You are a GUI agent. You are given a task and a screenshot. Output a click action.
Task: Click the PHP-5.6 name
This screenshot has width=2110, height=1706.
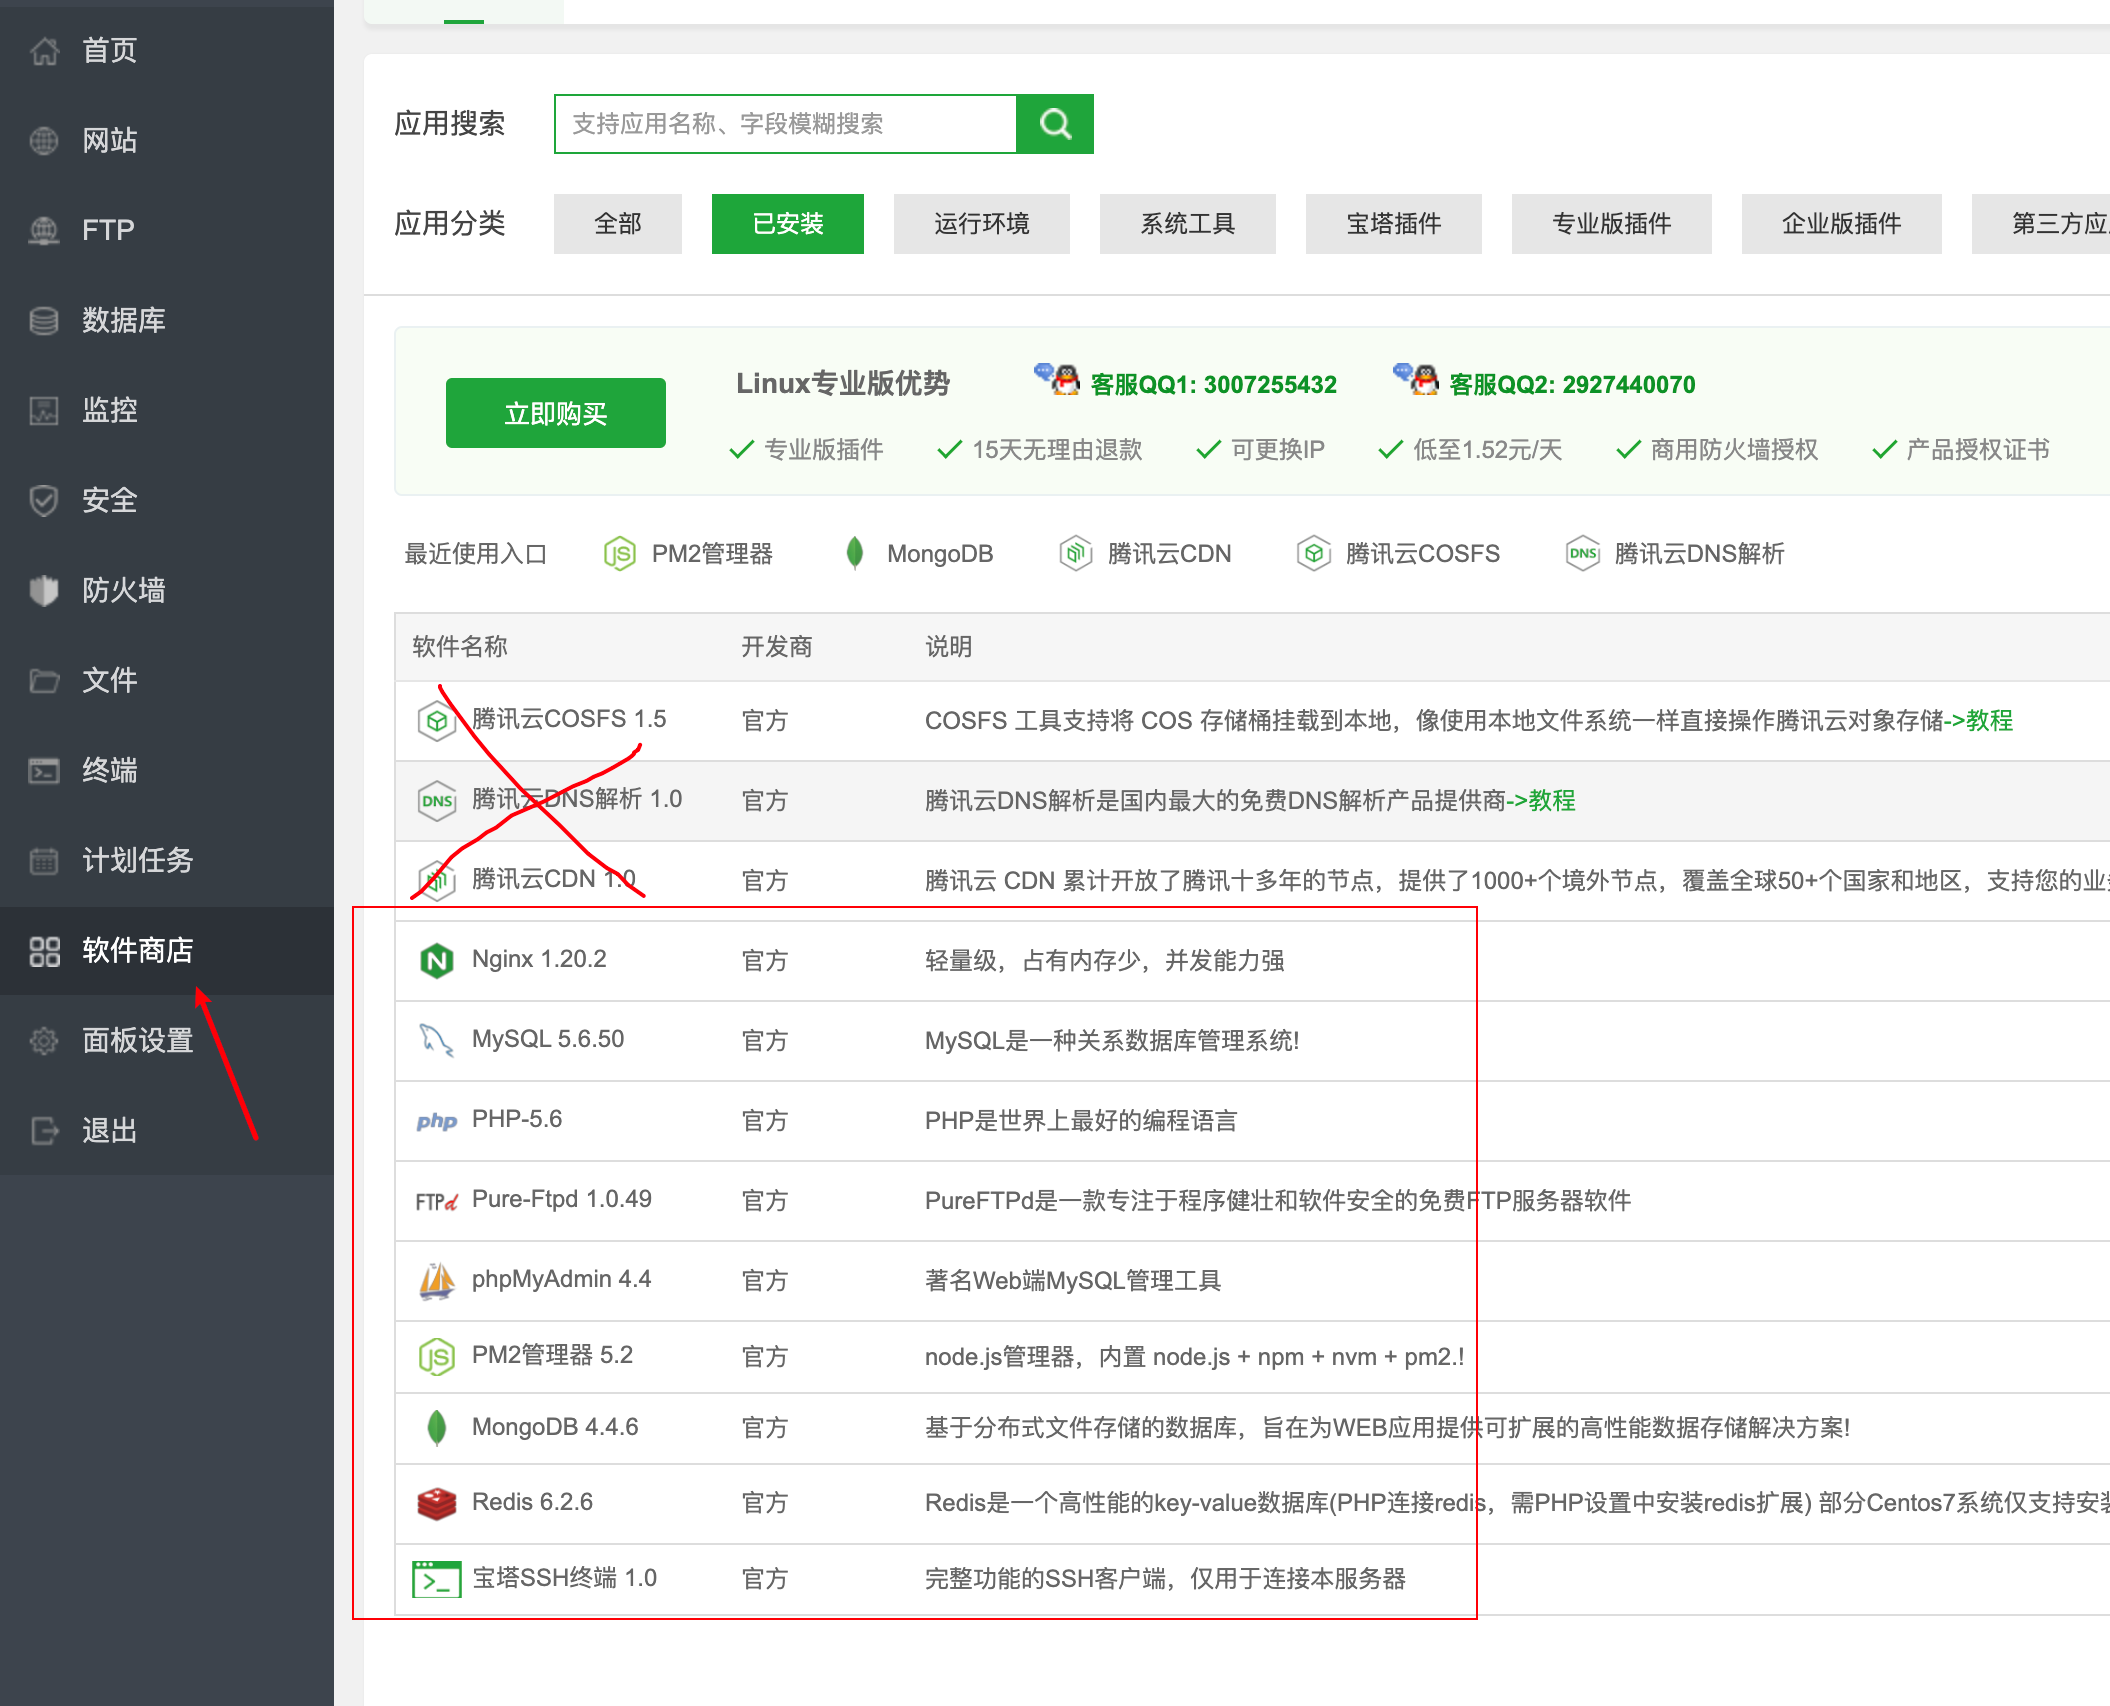click(517, 1120)
